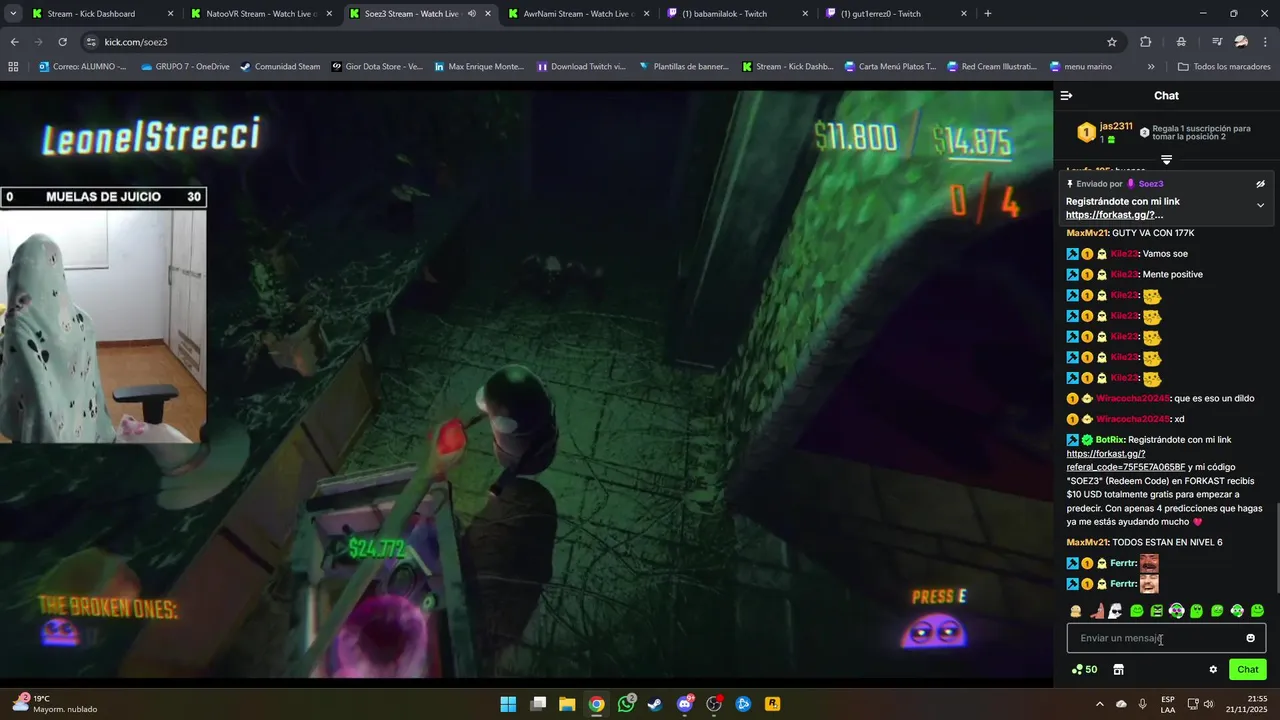Open the channel points shop icon
1280x720 pixels.
(1118, 670)
